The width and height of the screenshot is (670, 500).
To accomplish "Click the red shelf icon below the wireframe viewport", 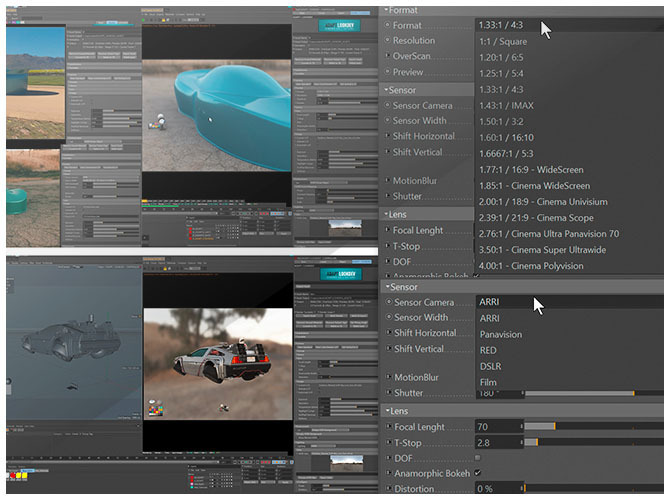I will pos(13,475).
